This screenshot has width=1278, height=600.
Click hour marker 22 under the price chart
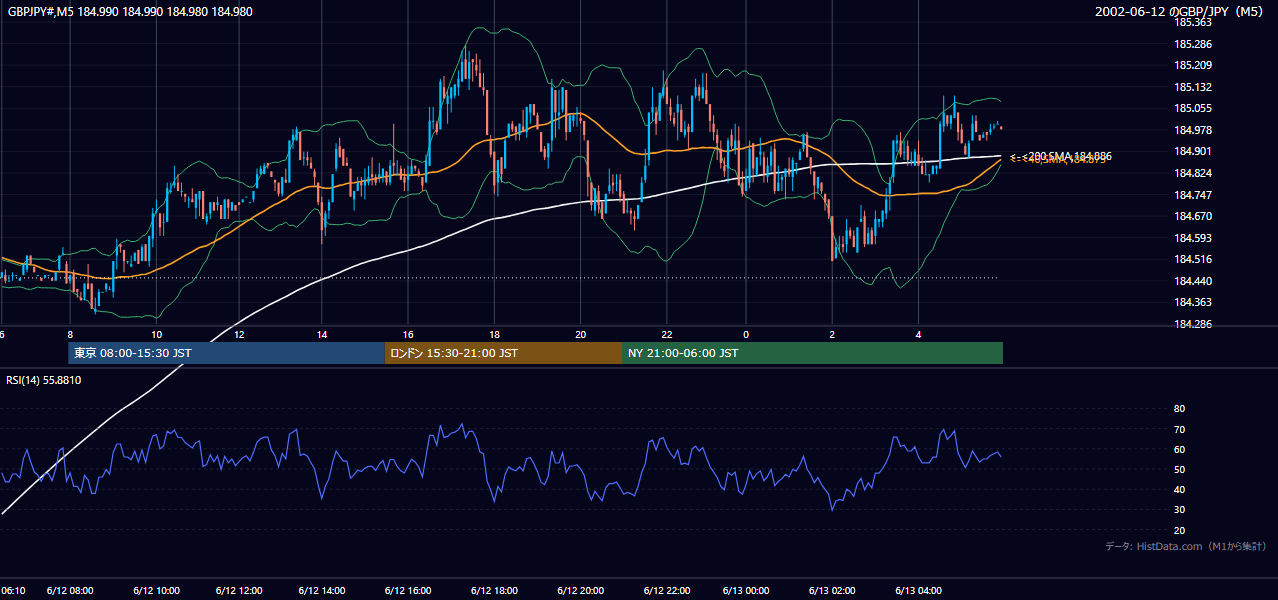(666, 334)
